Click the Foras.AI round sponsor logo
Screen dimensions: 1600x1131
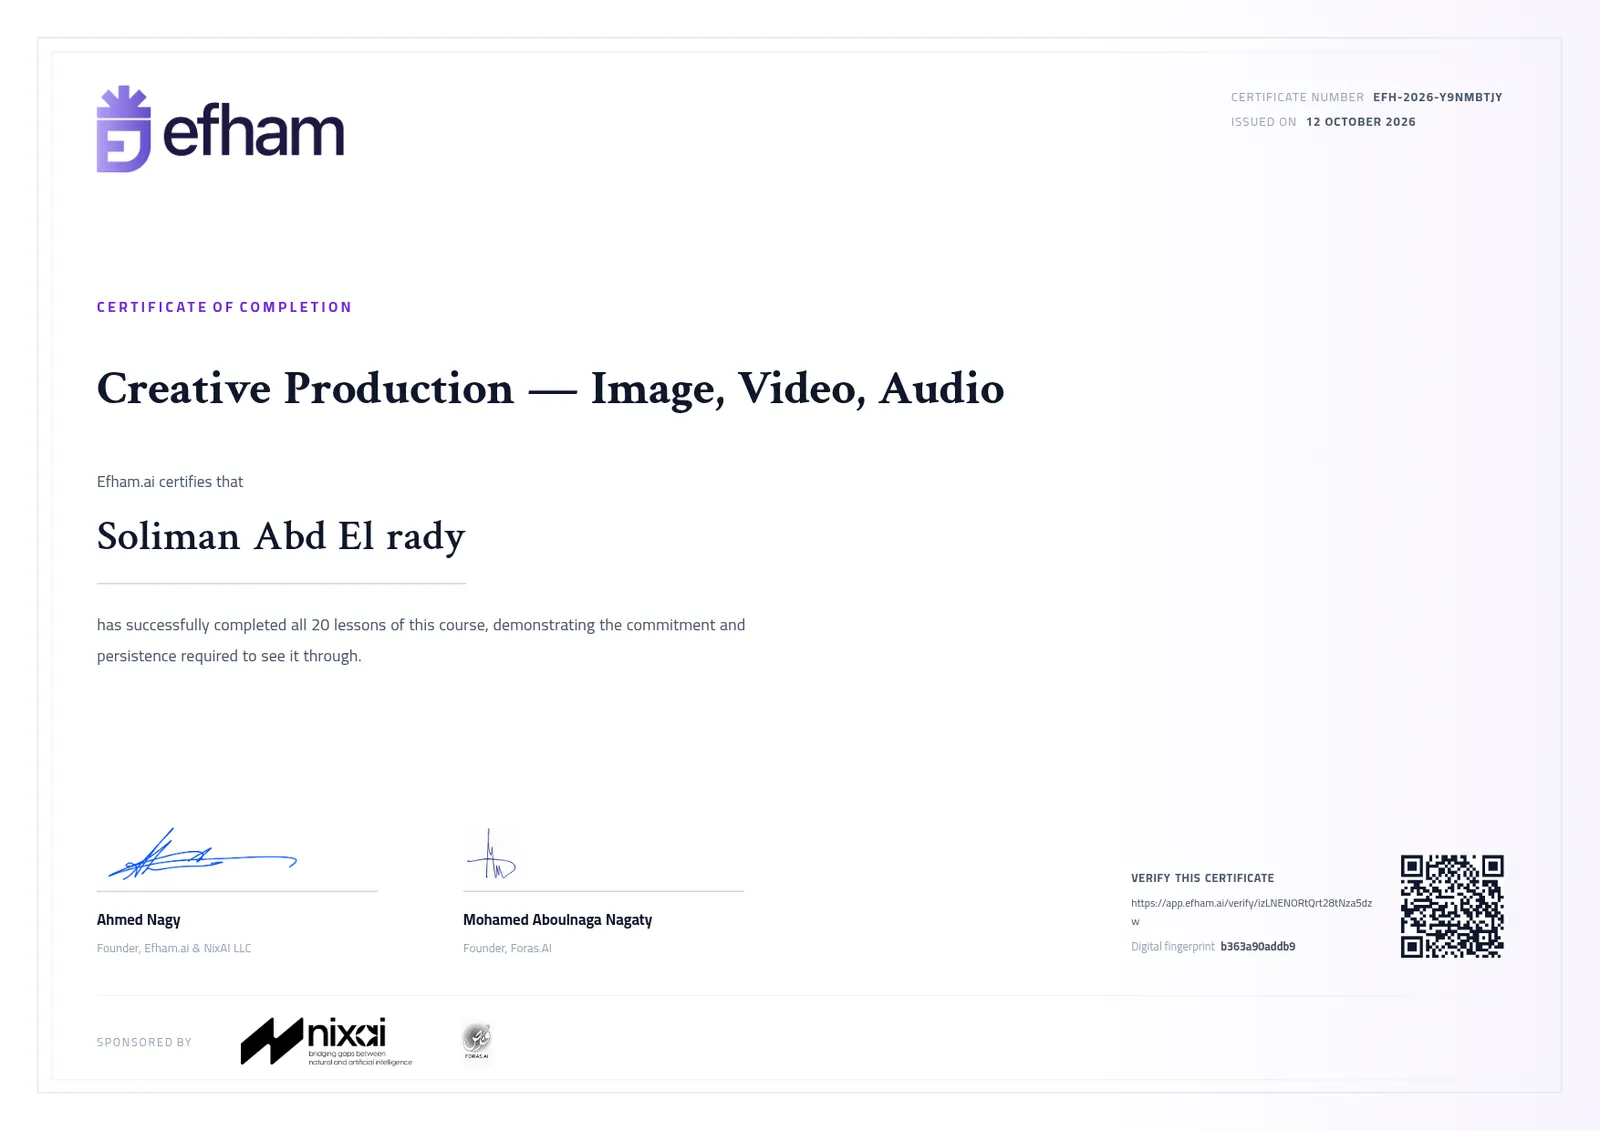pyautogui.click(x=477, y=1041)
